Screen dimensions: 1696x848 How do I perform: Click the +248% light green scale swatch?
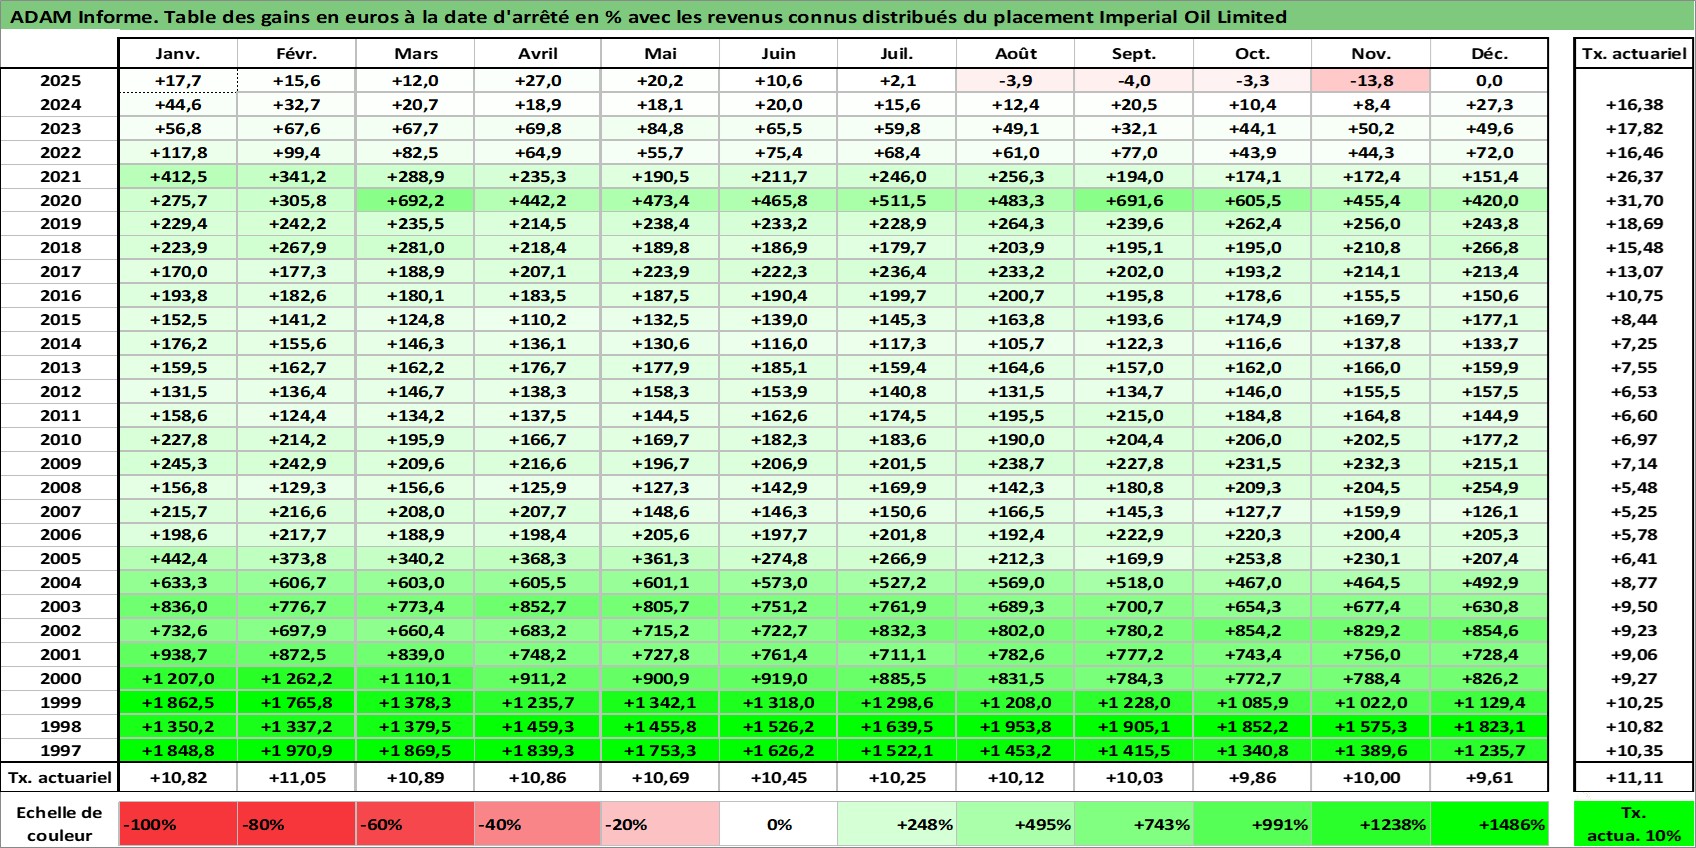pyautogui.click(x=897, y=824)
